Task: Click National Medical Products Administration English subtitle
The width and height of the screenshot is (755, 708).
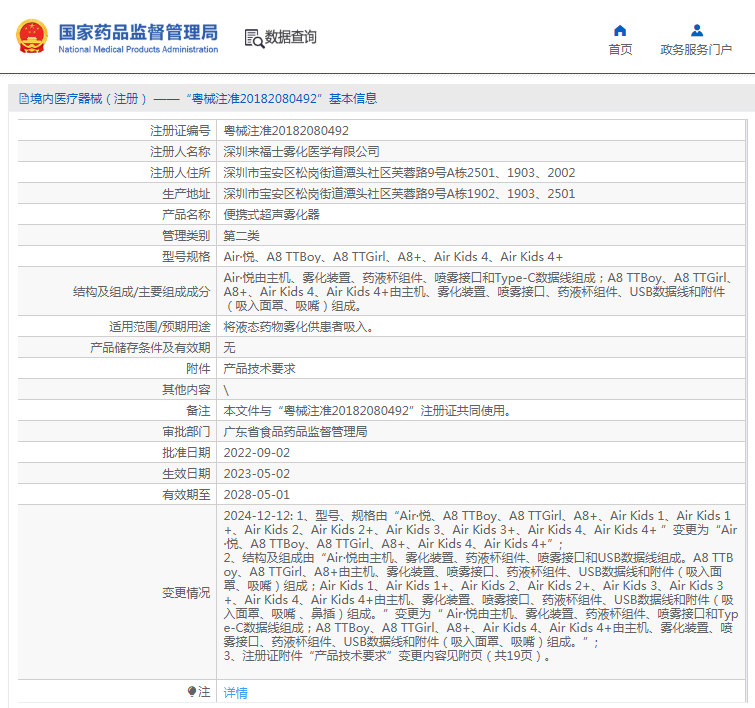Action: point(138,49)
